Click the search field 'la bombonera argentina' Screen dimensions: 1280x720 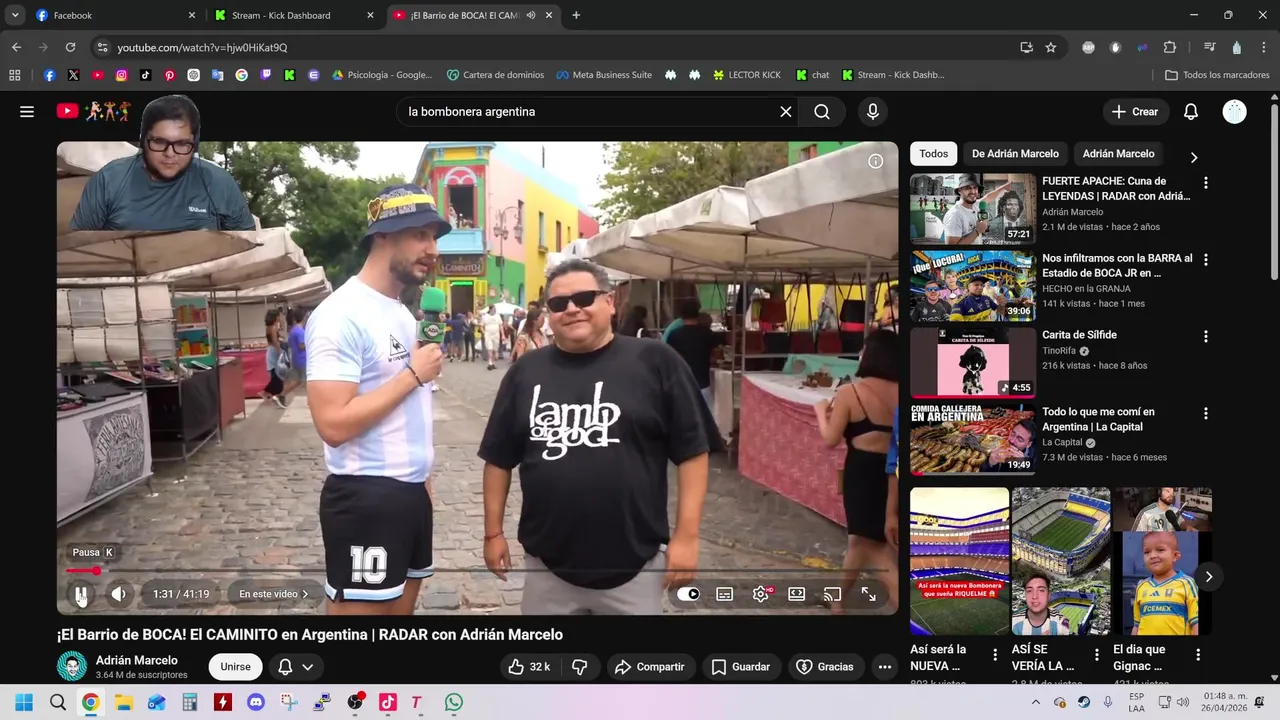(x=588, y=112)
